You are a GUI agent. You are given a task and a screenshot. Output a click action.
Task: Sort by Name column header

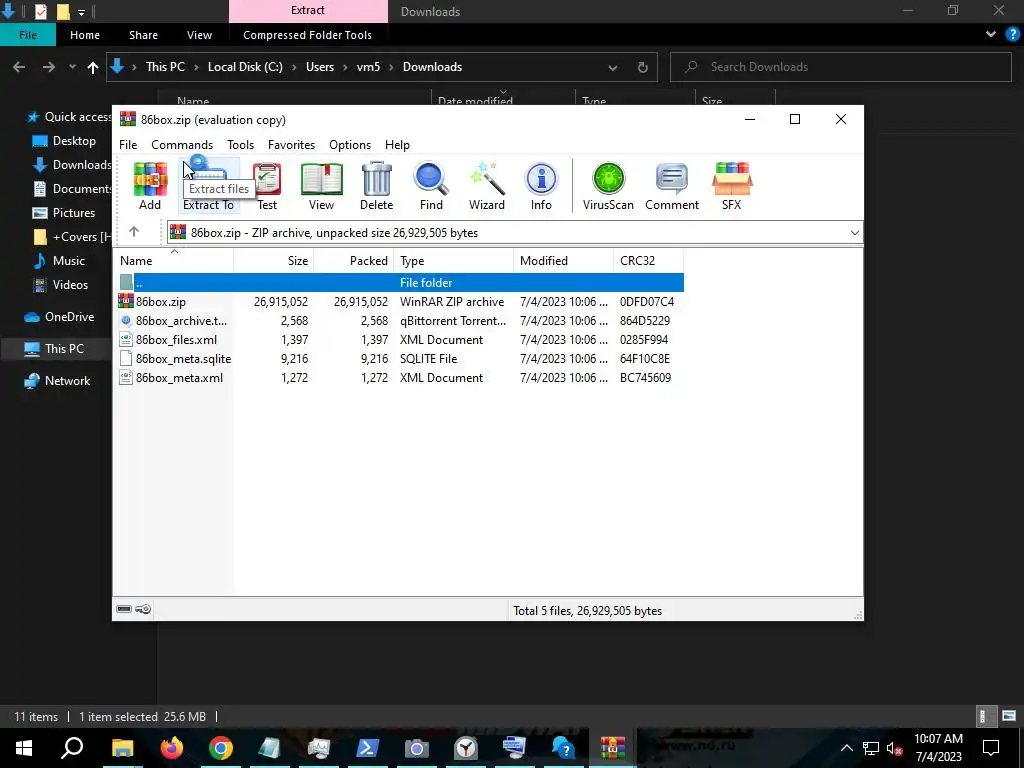tap(174, 260)
